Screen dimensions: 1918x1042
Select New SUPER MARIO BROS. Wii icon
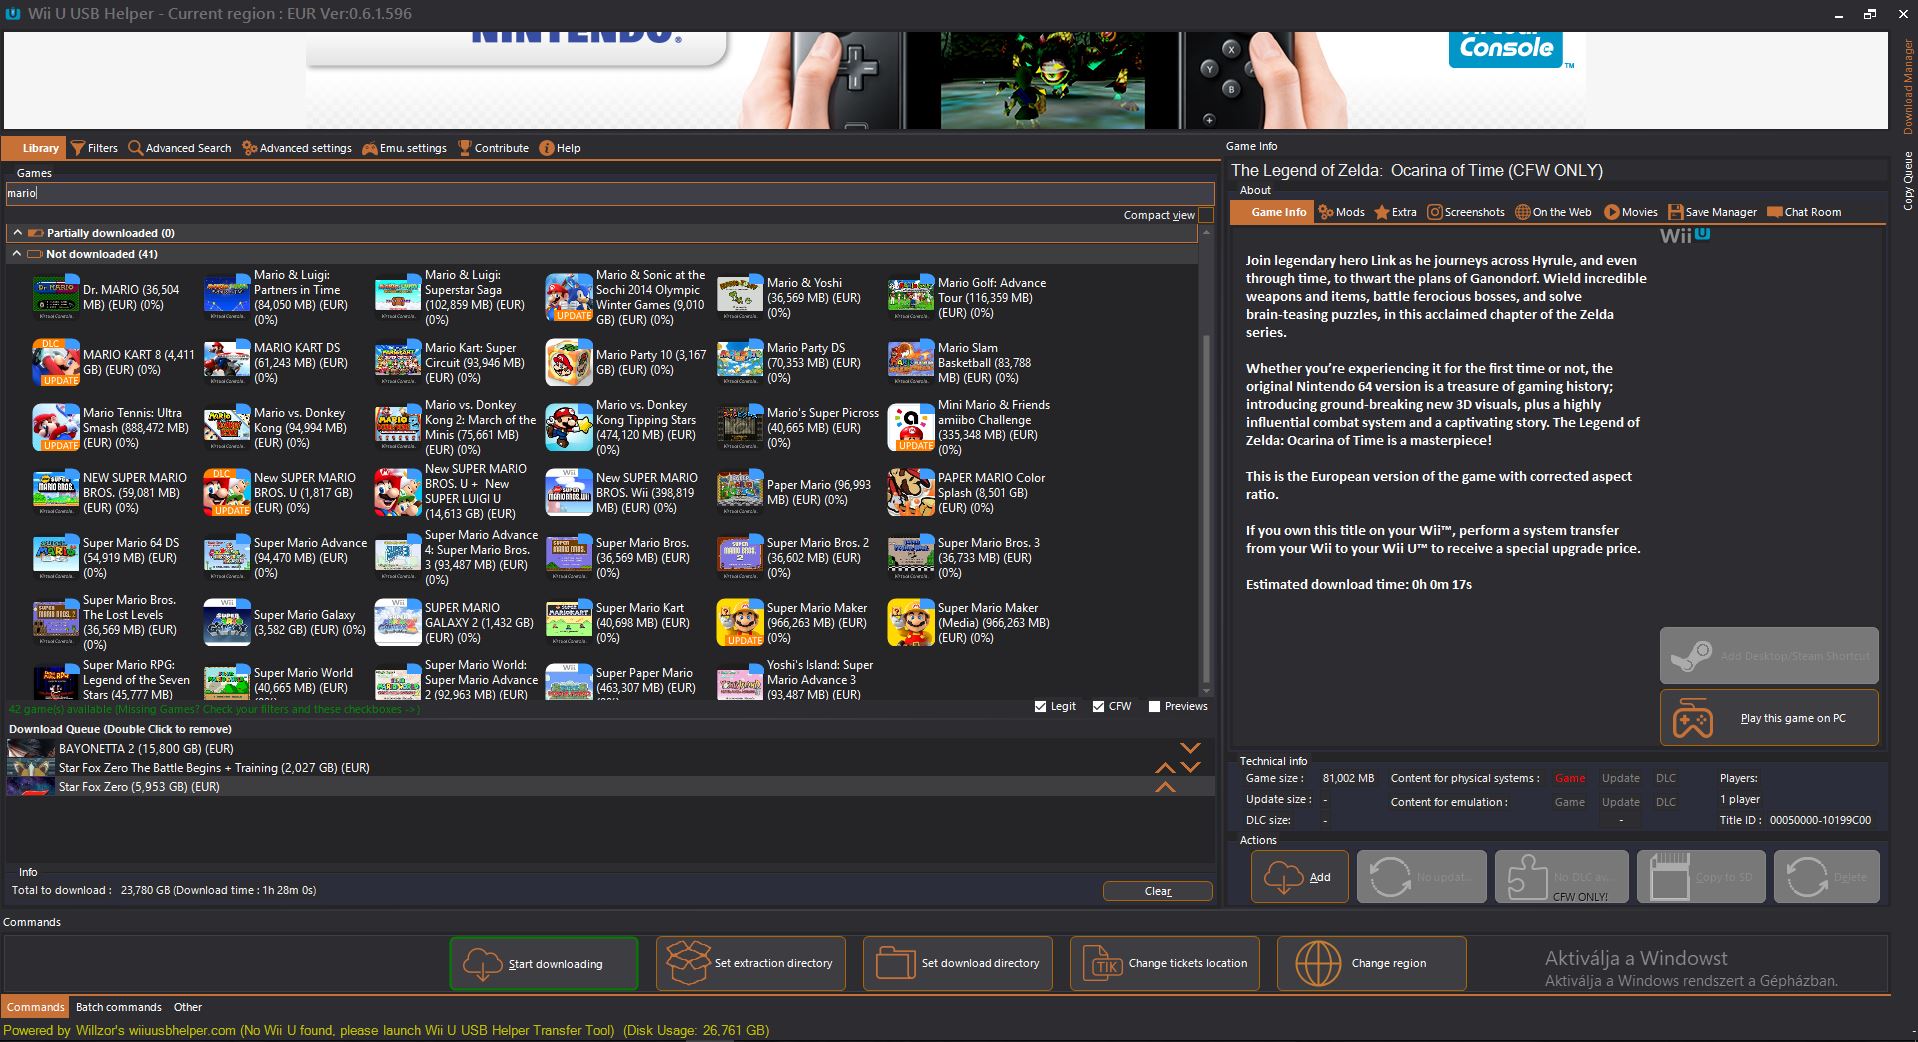tap(569, 492)
